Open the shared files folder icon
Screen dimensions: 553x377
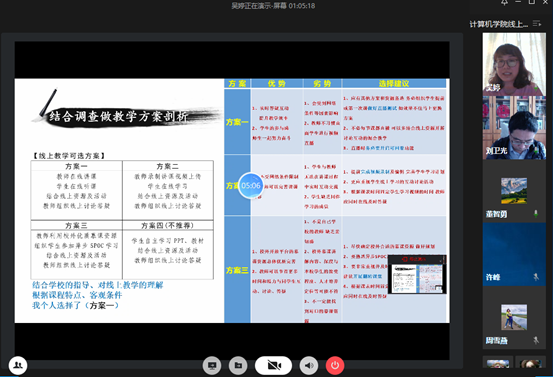238,365
